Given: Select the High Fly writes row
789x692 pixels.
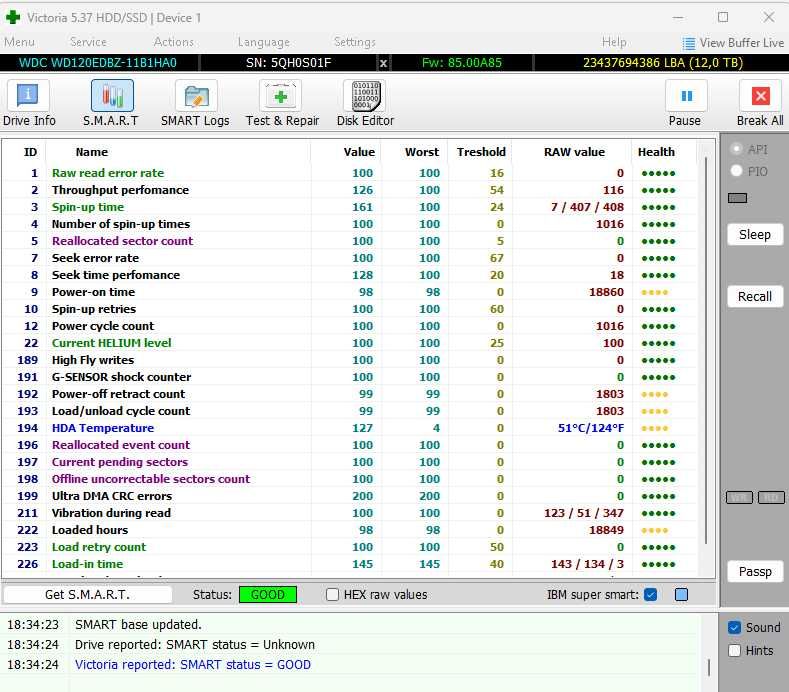Looking at the screenshot, I should 350,360.
